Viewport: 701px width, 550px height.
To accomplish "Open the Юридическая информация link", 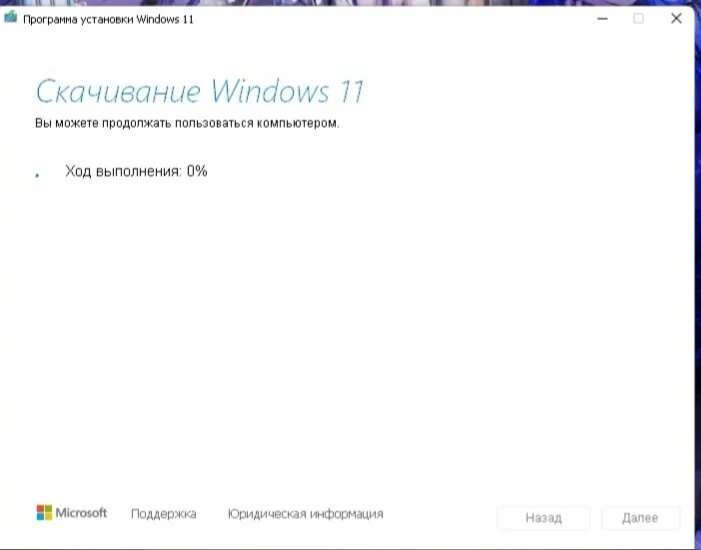I will (x=305, y=514).
